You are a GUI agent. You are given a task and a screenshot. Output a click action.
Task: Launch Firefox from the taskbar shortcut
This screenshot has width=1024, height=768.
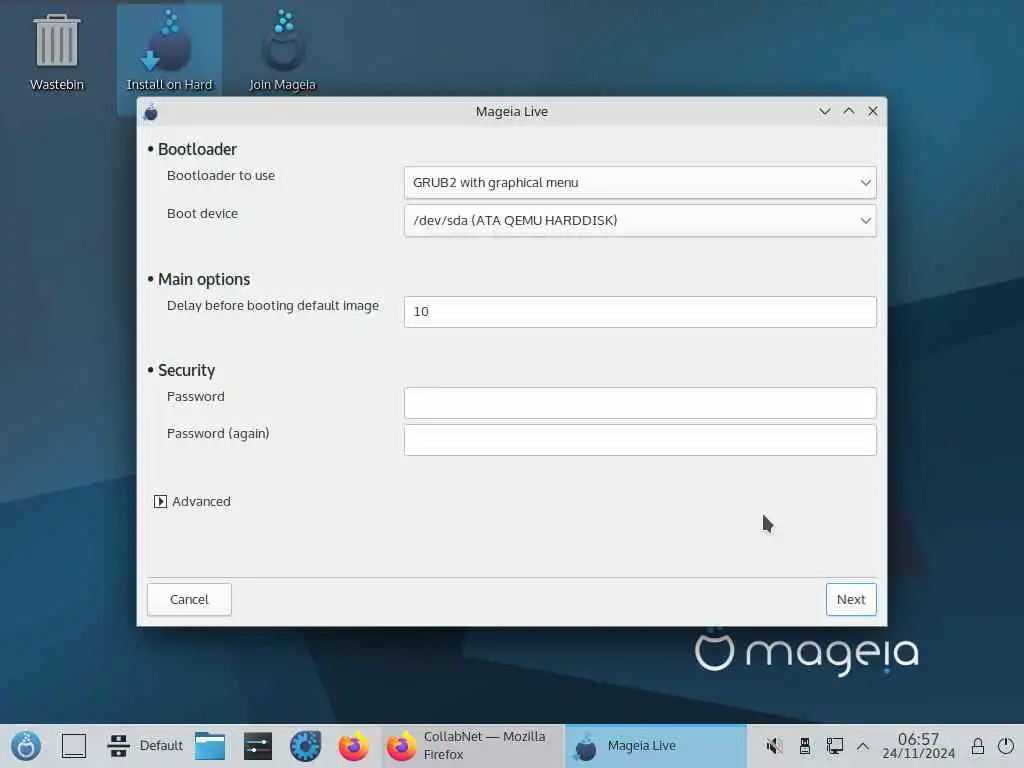pos(353,746)
